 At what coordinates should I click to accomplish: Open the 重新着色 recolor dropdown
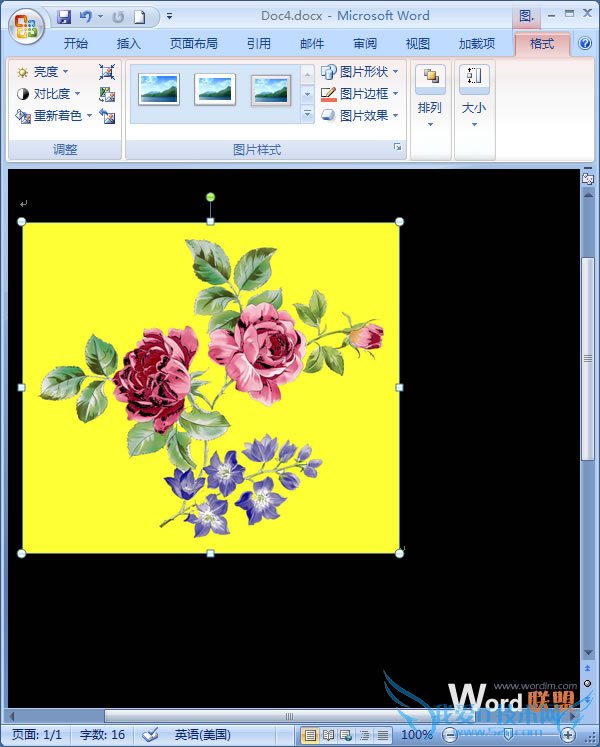tap(54, 116)
